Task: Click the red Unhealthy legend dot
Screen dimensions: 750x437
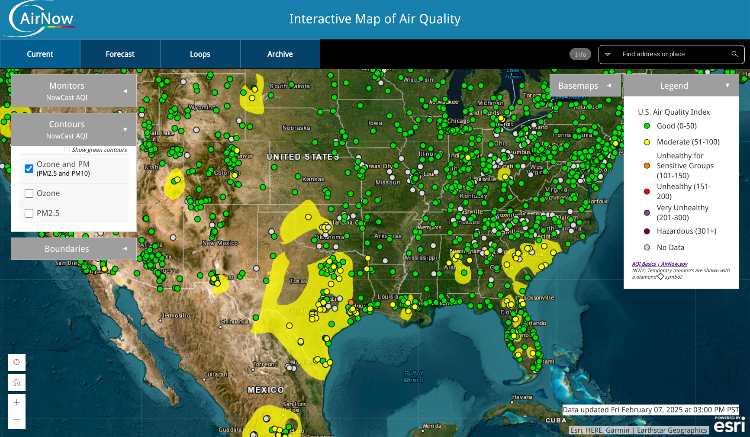Action: click(647, 191)
